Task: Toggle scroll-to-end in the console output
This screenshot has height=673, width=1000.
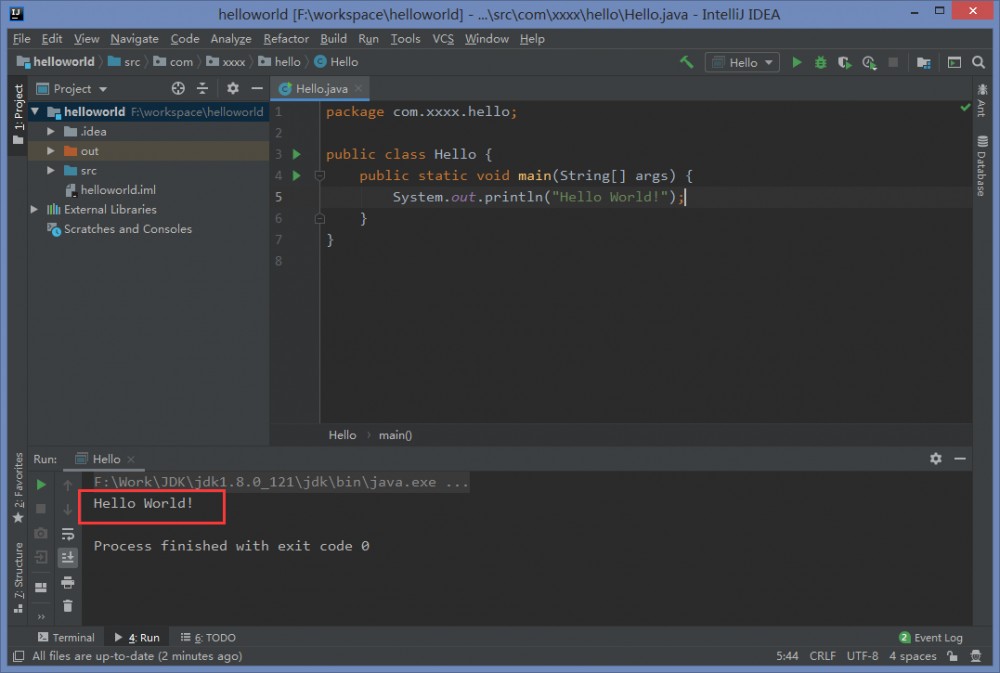Action: (x=67, y=557)
